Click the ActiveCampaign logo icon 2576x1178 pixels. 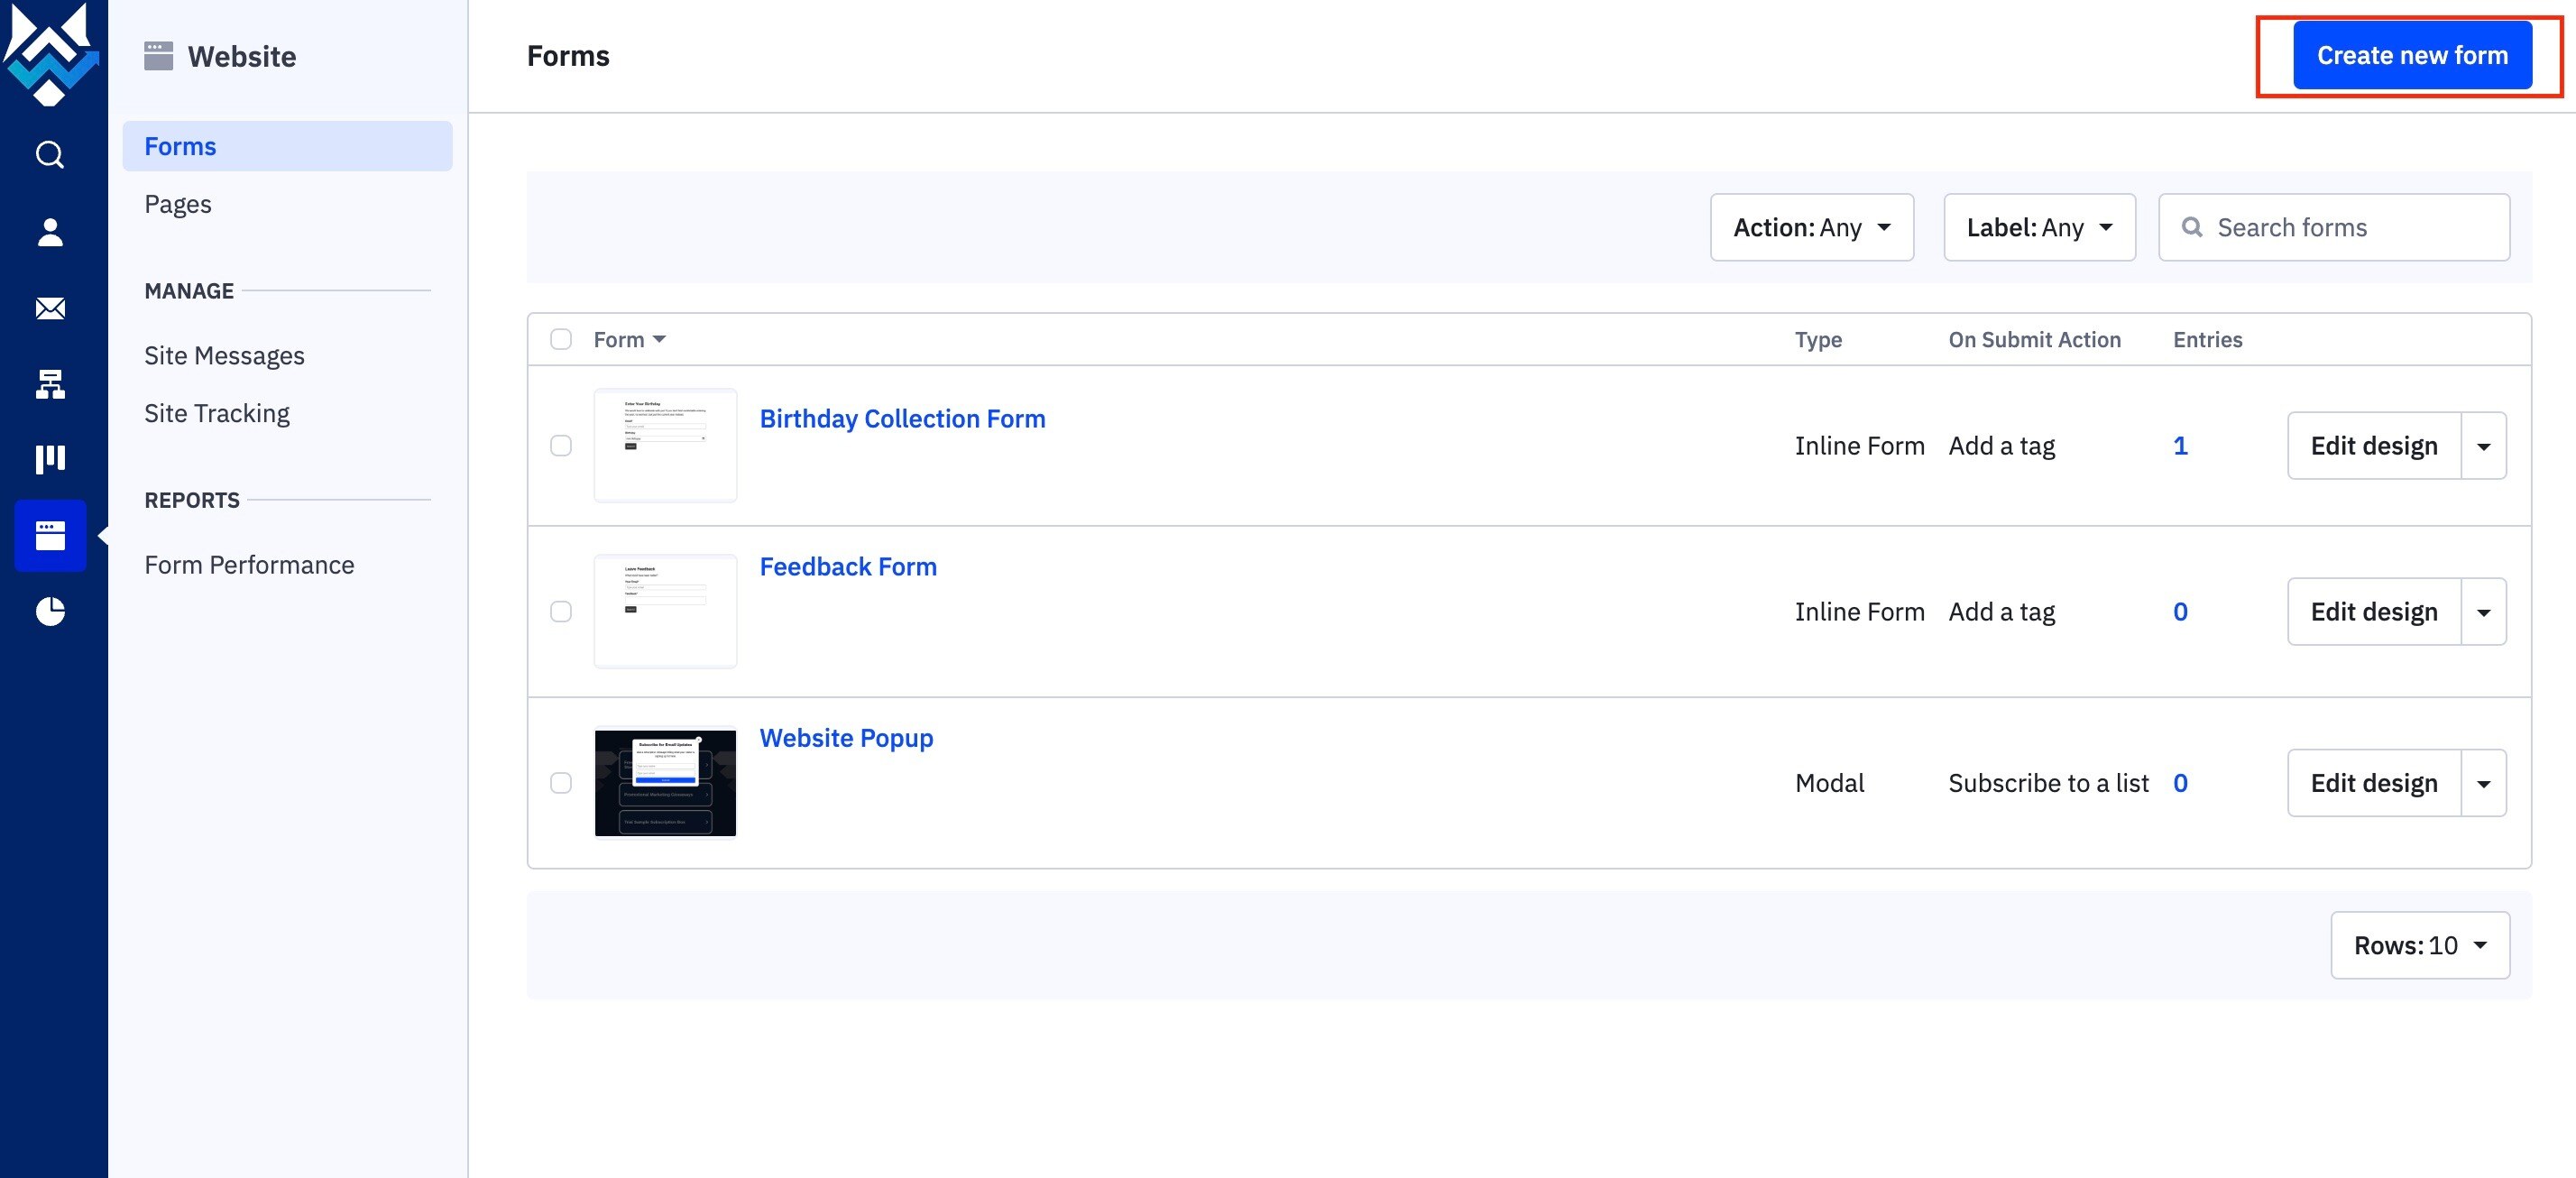pos(50,54)
